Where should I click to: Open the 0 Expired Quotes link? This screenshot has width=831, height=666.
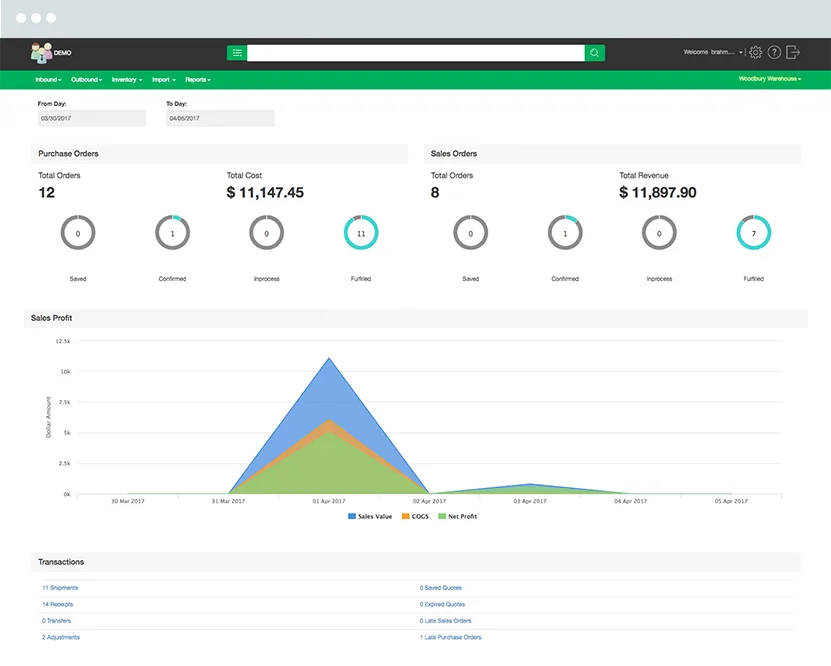(442, 604)
